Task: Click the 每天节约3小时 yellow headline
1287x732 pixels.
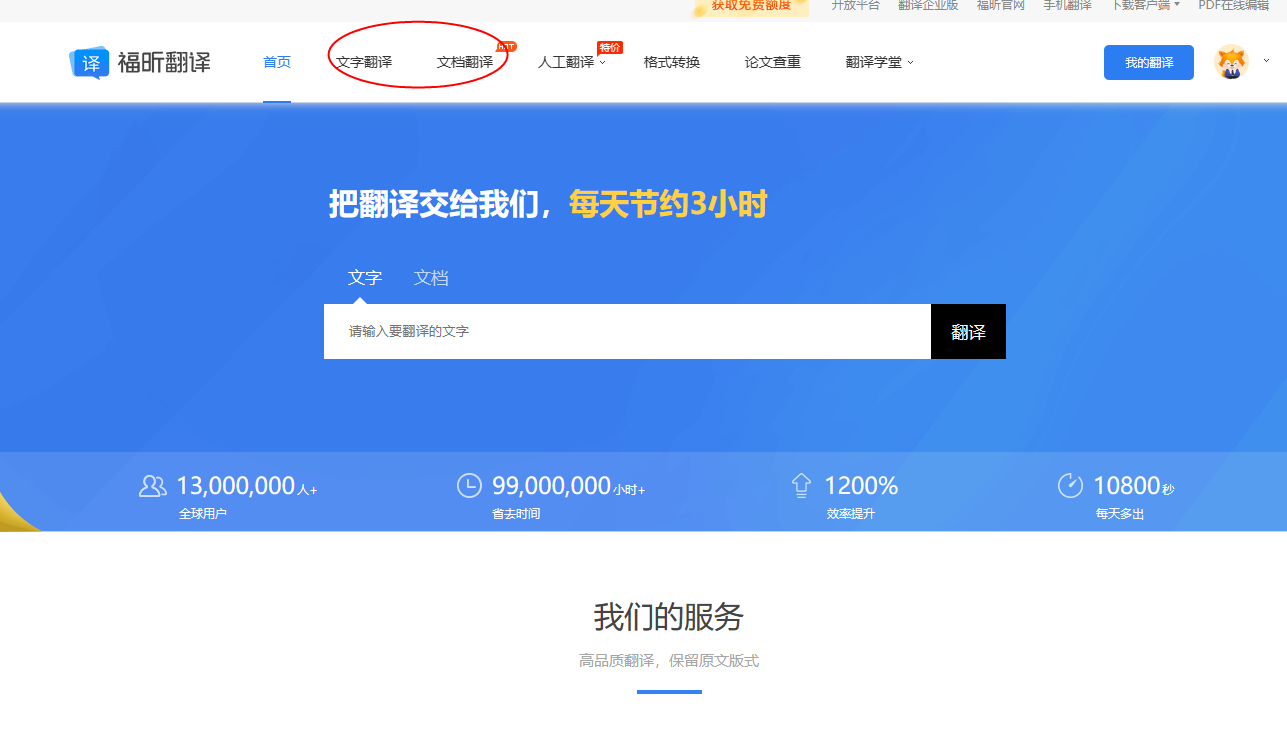Action: click(x=668, y=205)
